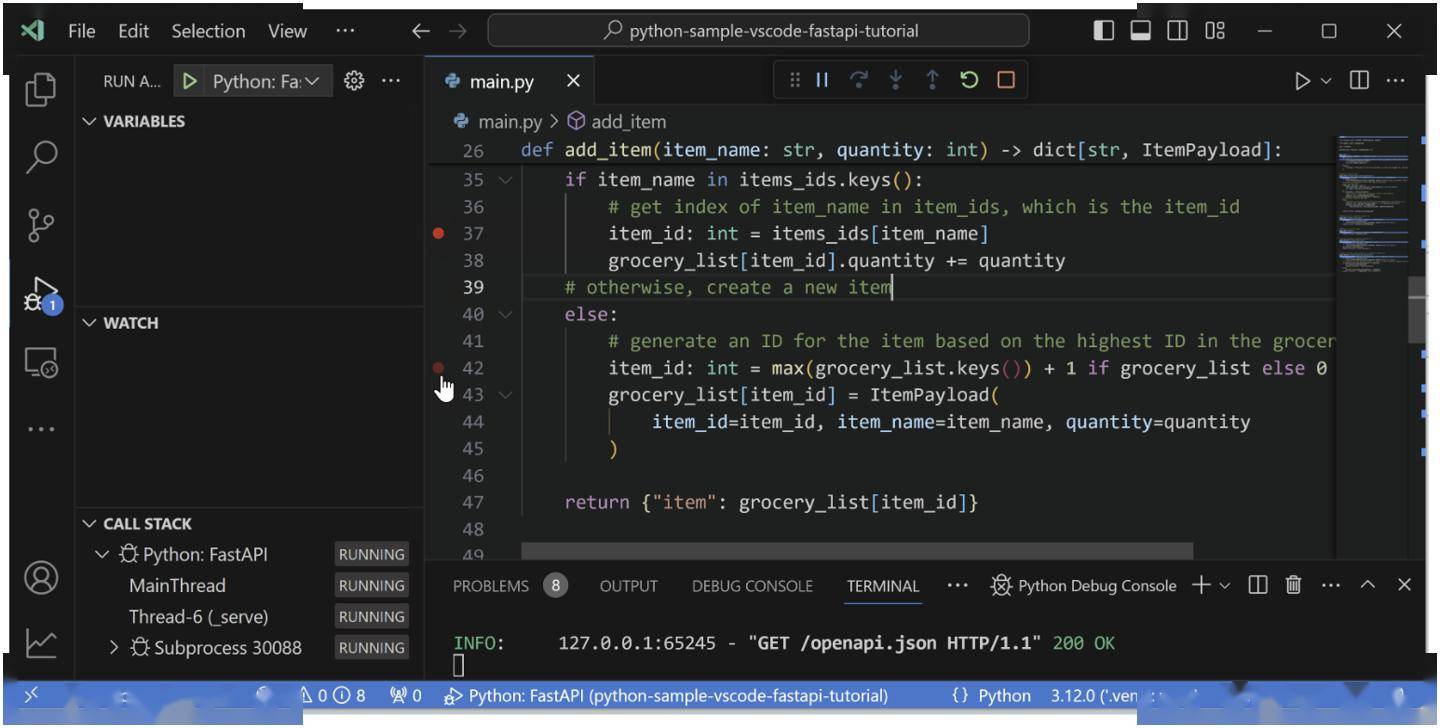Open the Remote Explorer icon

click(x=40, y=364)
